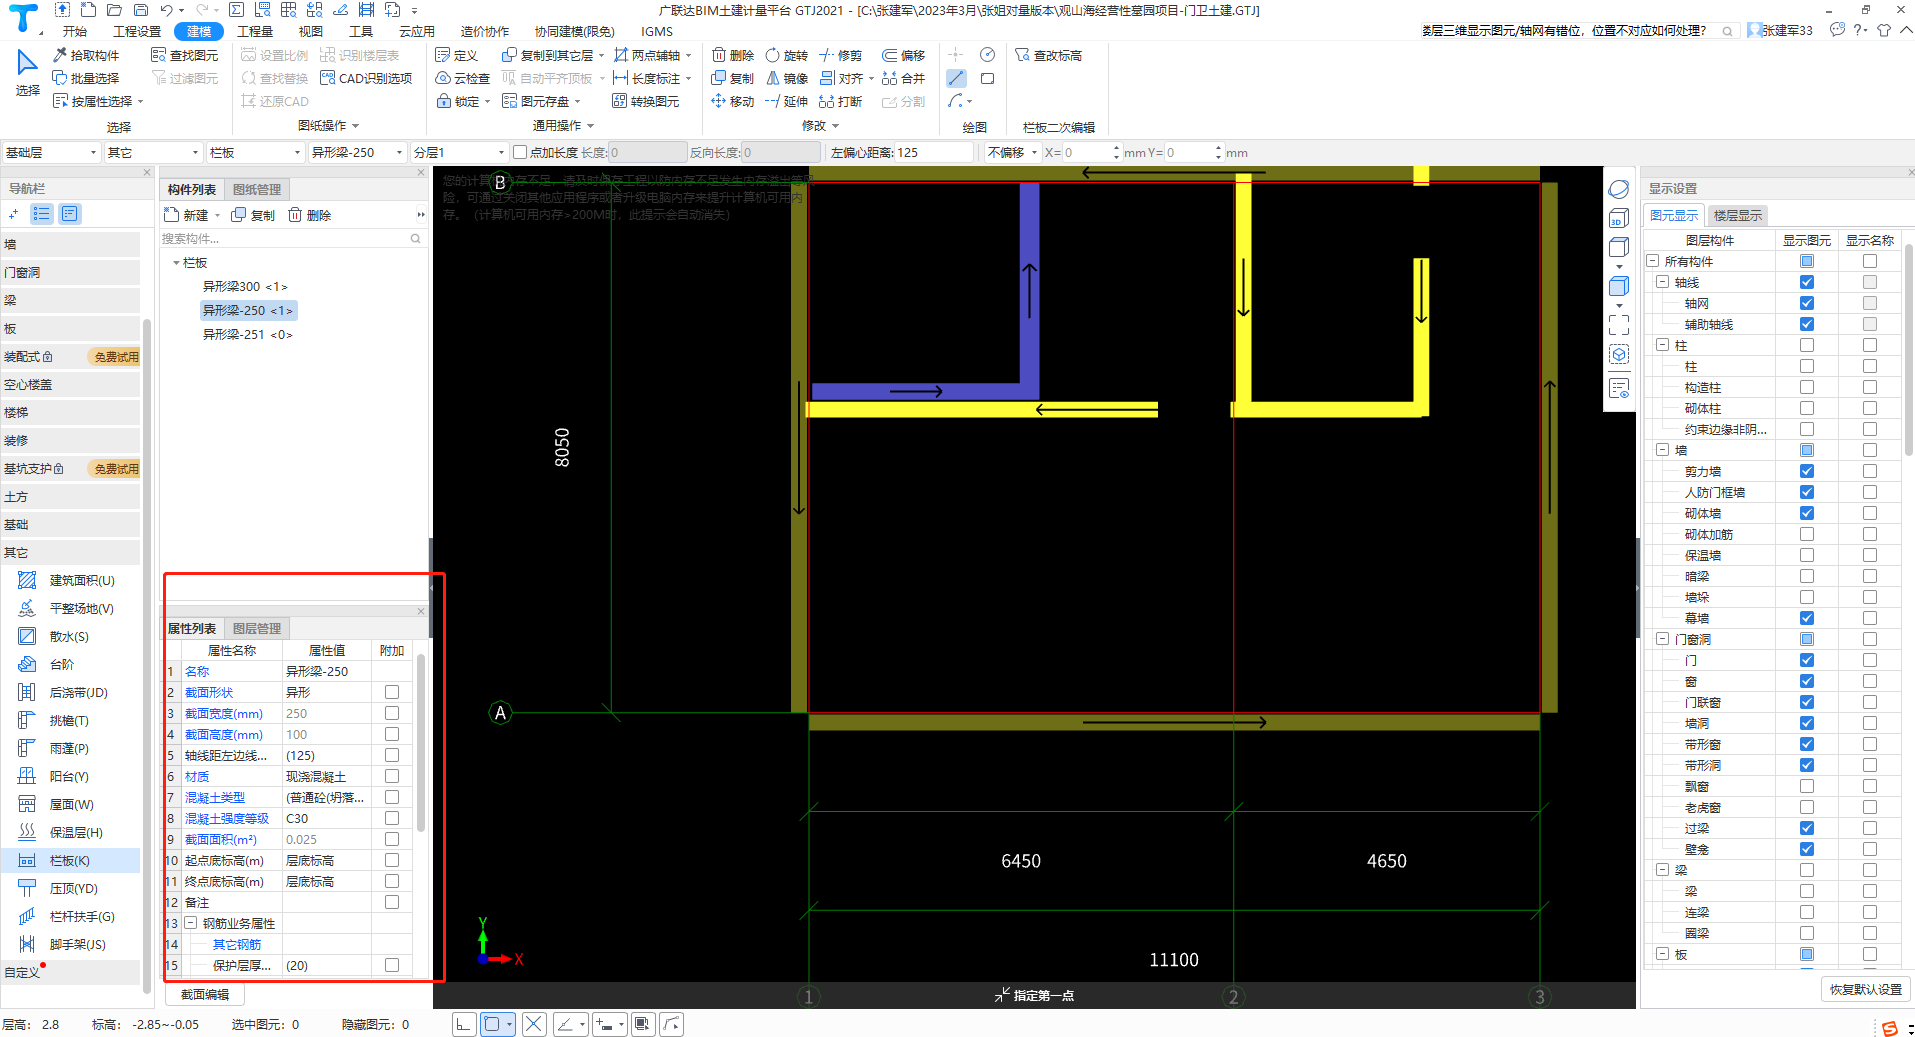Collapse the 墙 group in display settings

click(x=1662, y=450)
